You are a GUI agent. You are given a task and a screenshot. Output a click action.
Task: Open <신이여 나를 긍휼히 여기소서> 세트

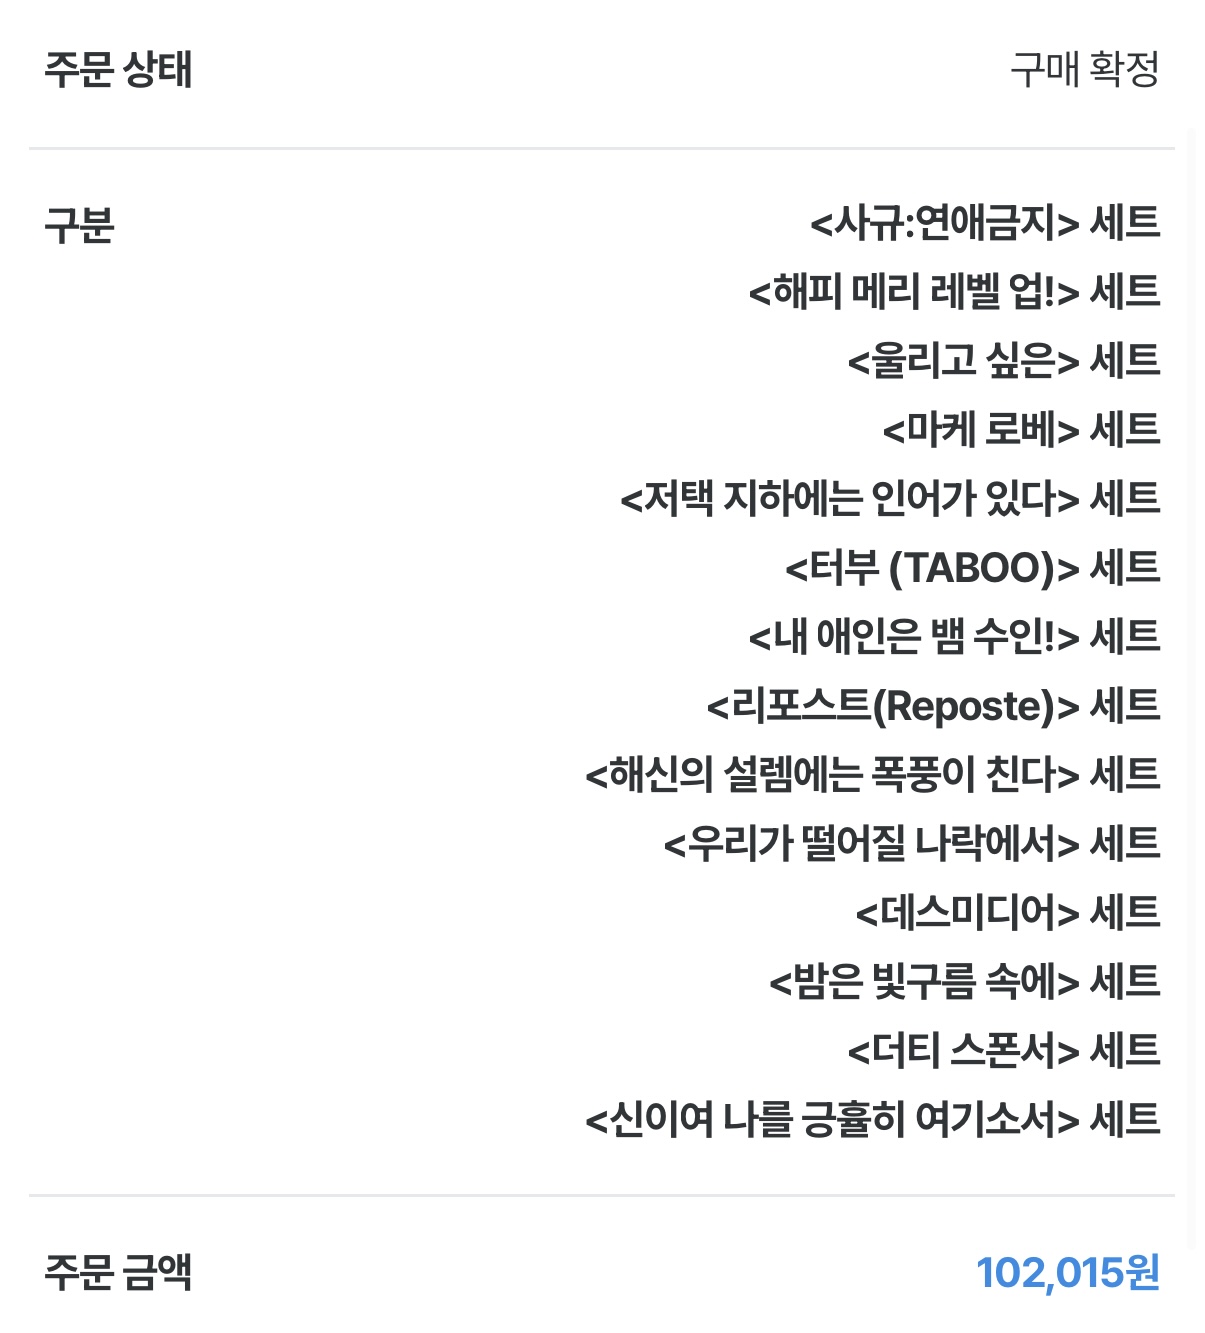pyautogui.click(x=872, y=1120)
